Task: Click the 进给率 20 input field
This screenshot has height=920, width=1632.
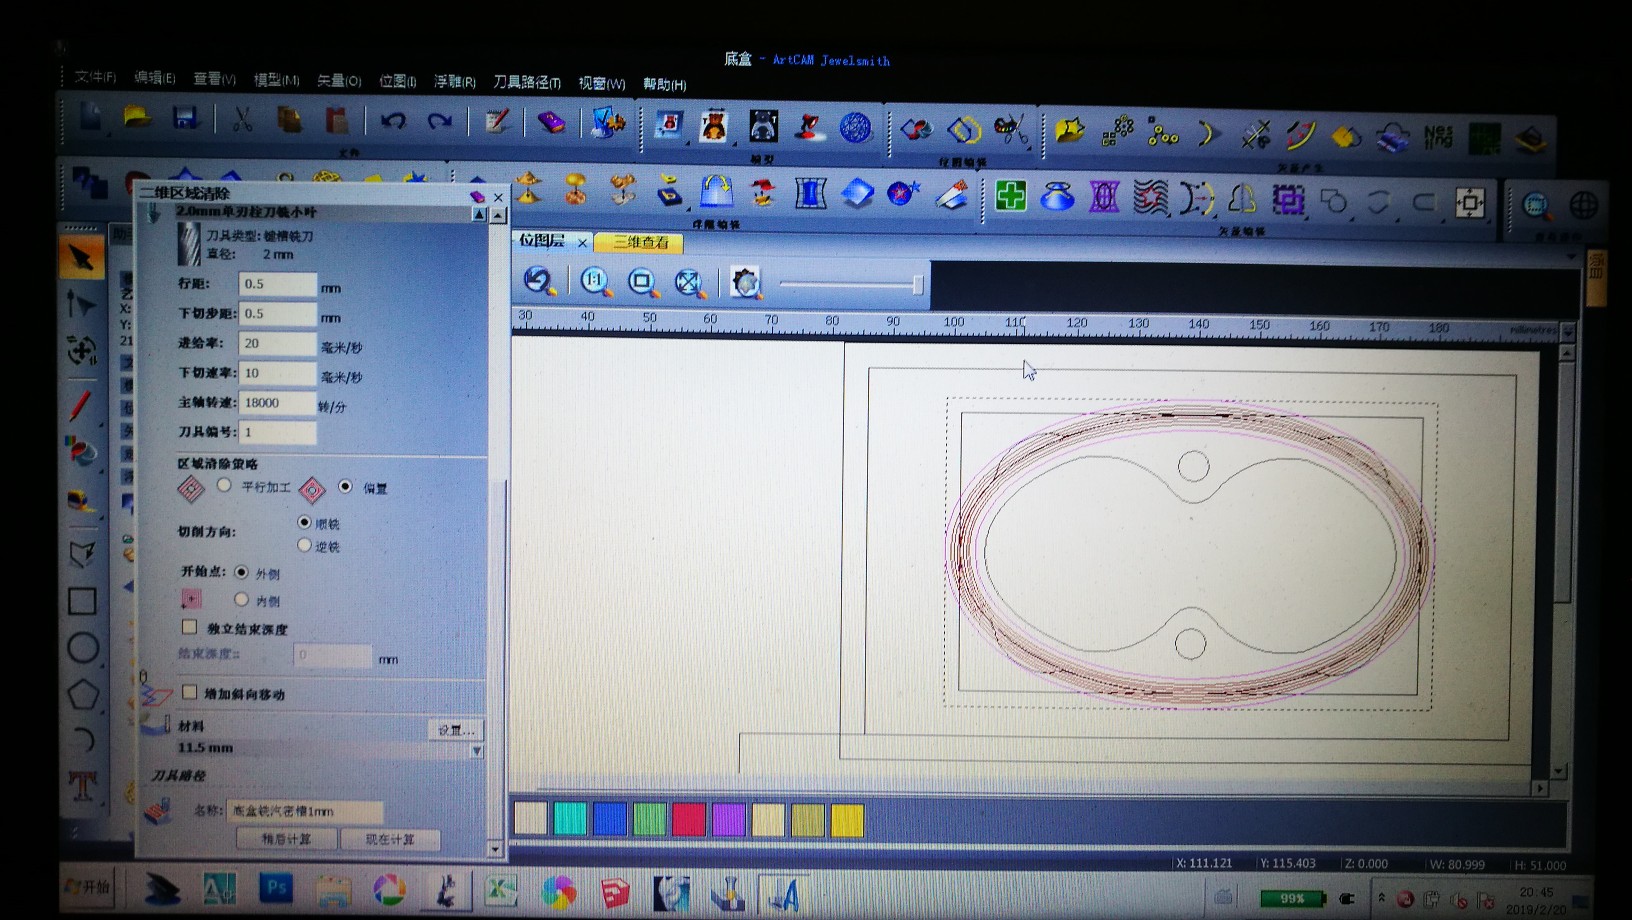Action: 278,343
